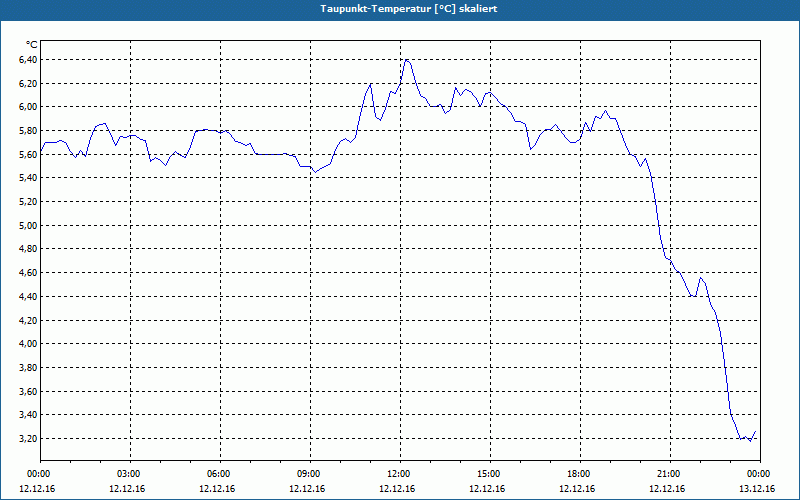Click the curve's 6,40 peak after 12:00
The height and width of the screenshot is (500, 800).
pos(407,60)
